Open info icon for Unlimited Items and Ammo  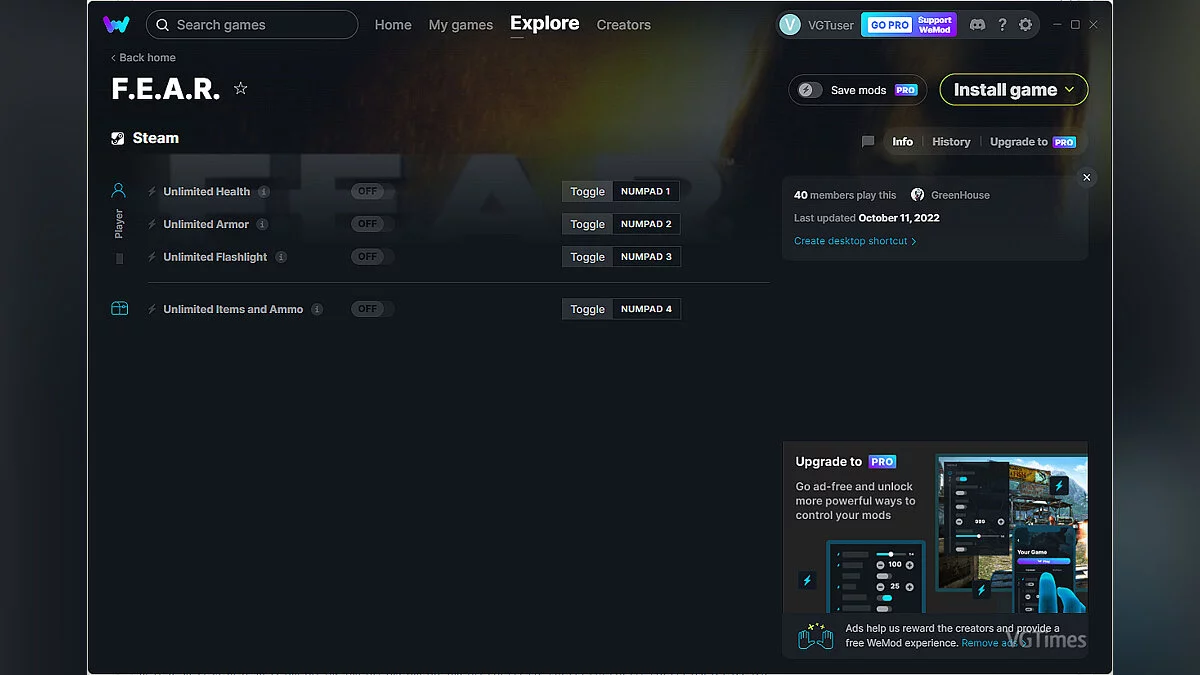[x=317, y=309]
